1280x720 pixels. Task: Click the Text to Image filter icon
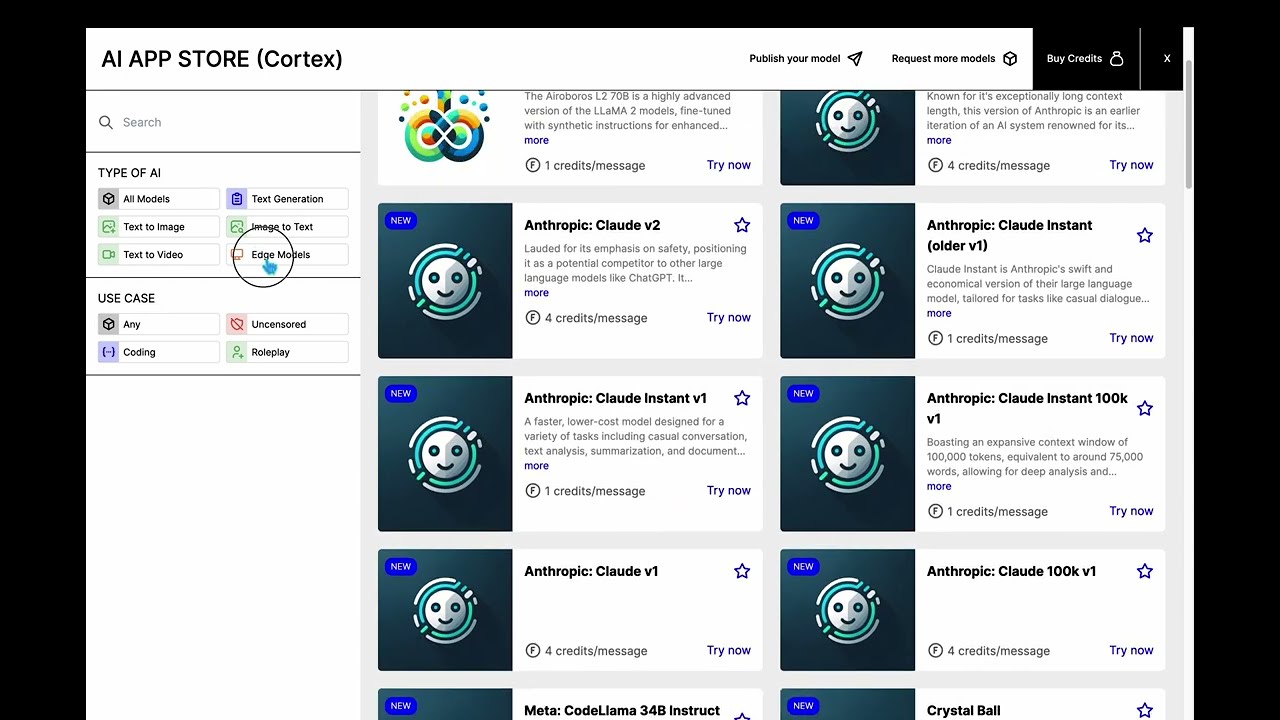coord(108,226)
